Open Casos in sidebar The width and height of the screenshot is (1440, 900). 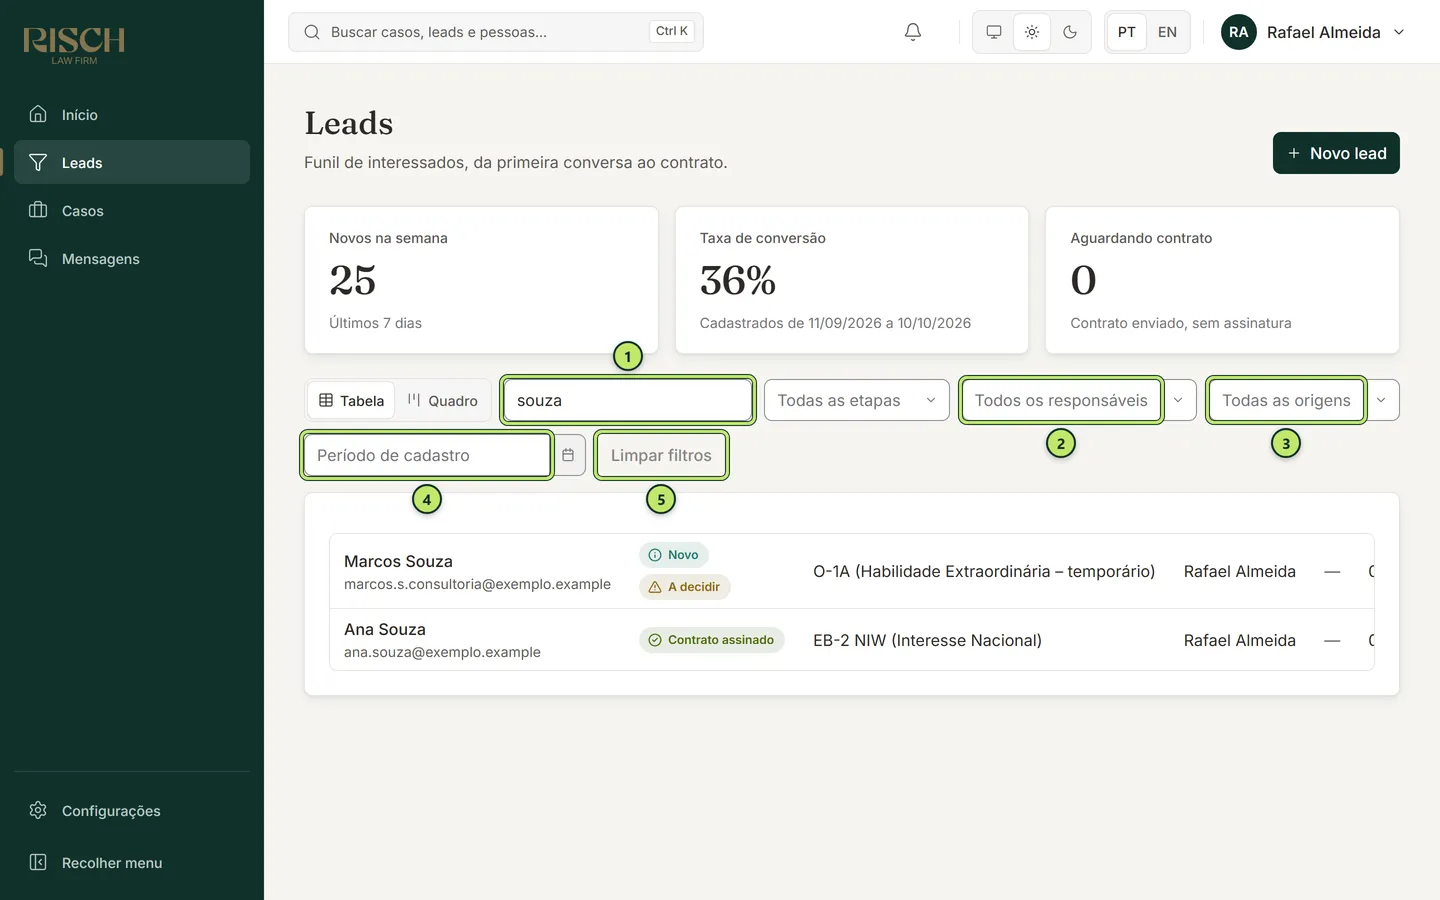[132, 210]
